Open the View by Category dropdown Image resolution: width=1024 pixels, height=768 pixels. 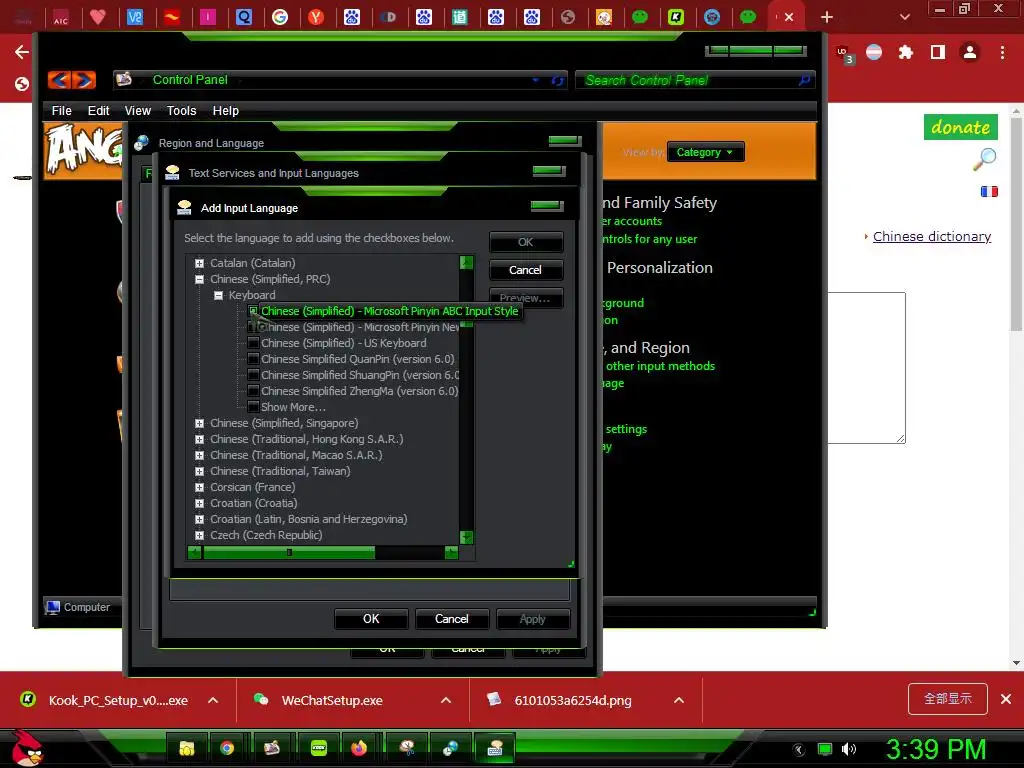(x=705, y=152)
